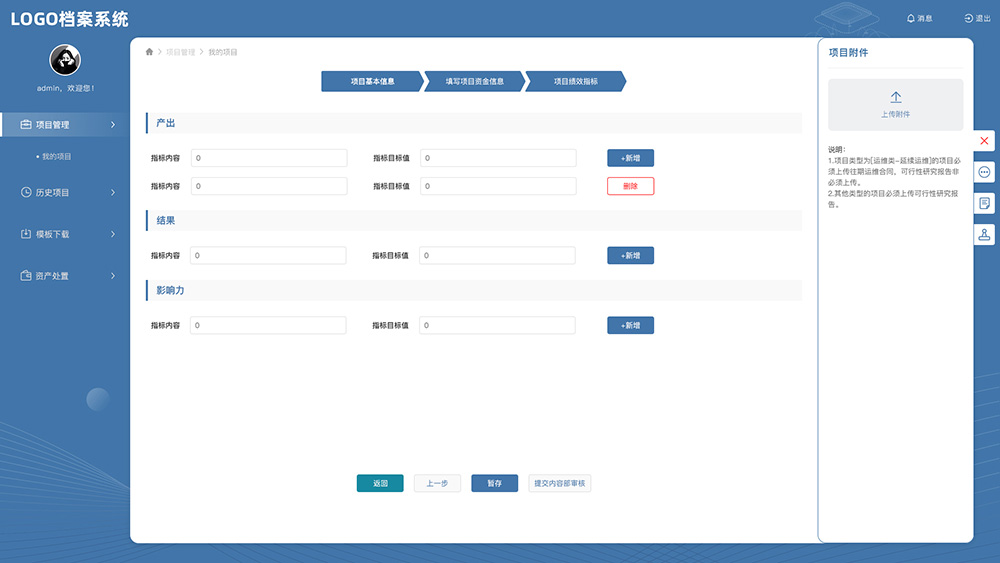This screenshot has height=563, width=1000.
Task: Click the 资产处置 wallet icon
Action: point(26,275)
